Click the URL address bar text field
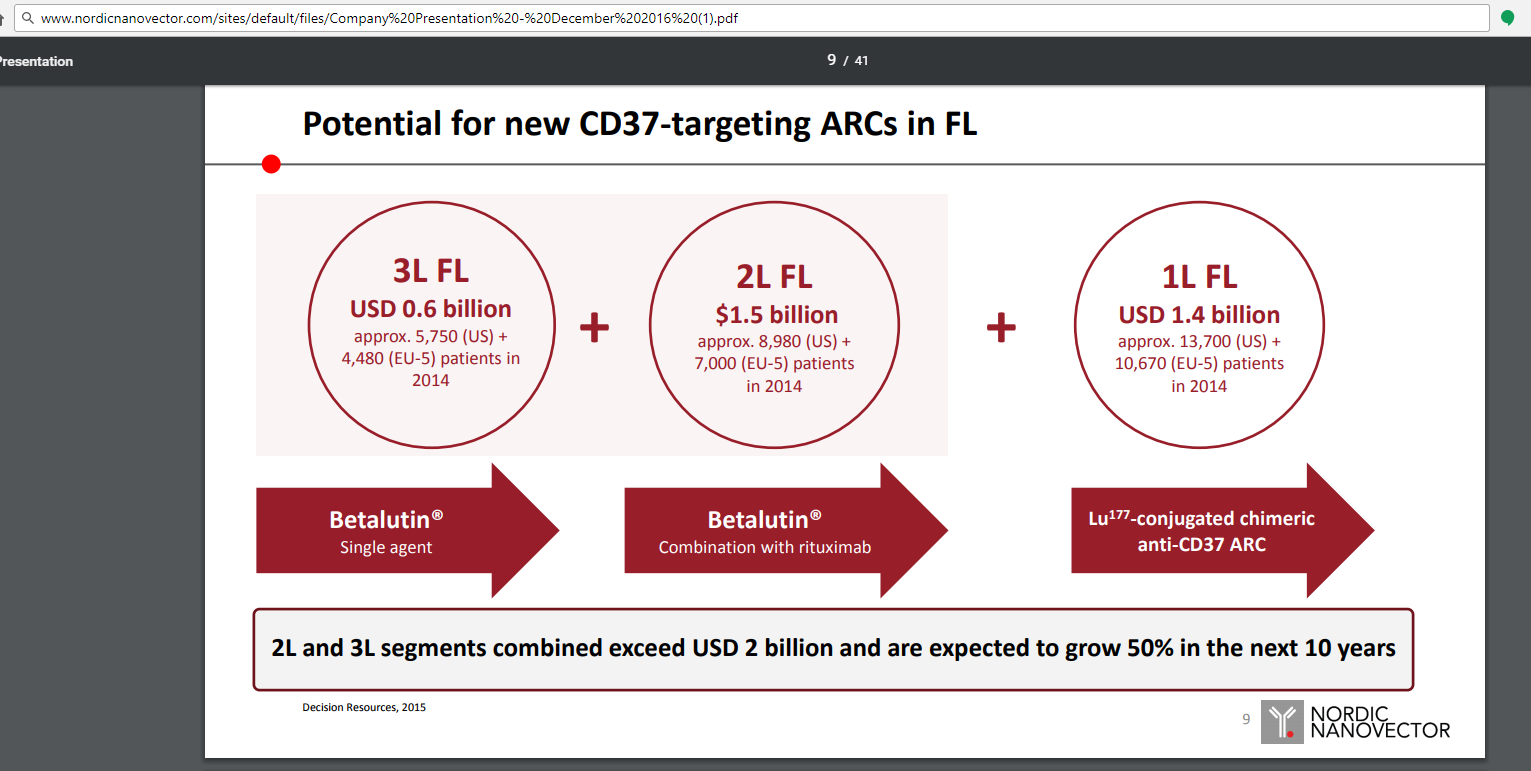The width and height of the screenshot is (1531, 771). coord(760,18)
